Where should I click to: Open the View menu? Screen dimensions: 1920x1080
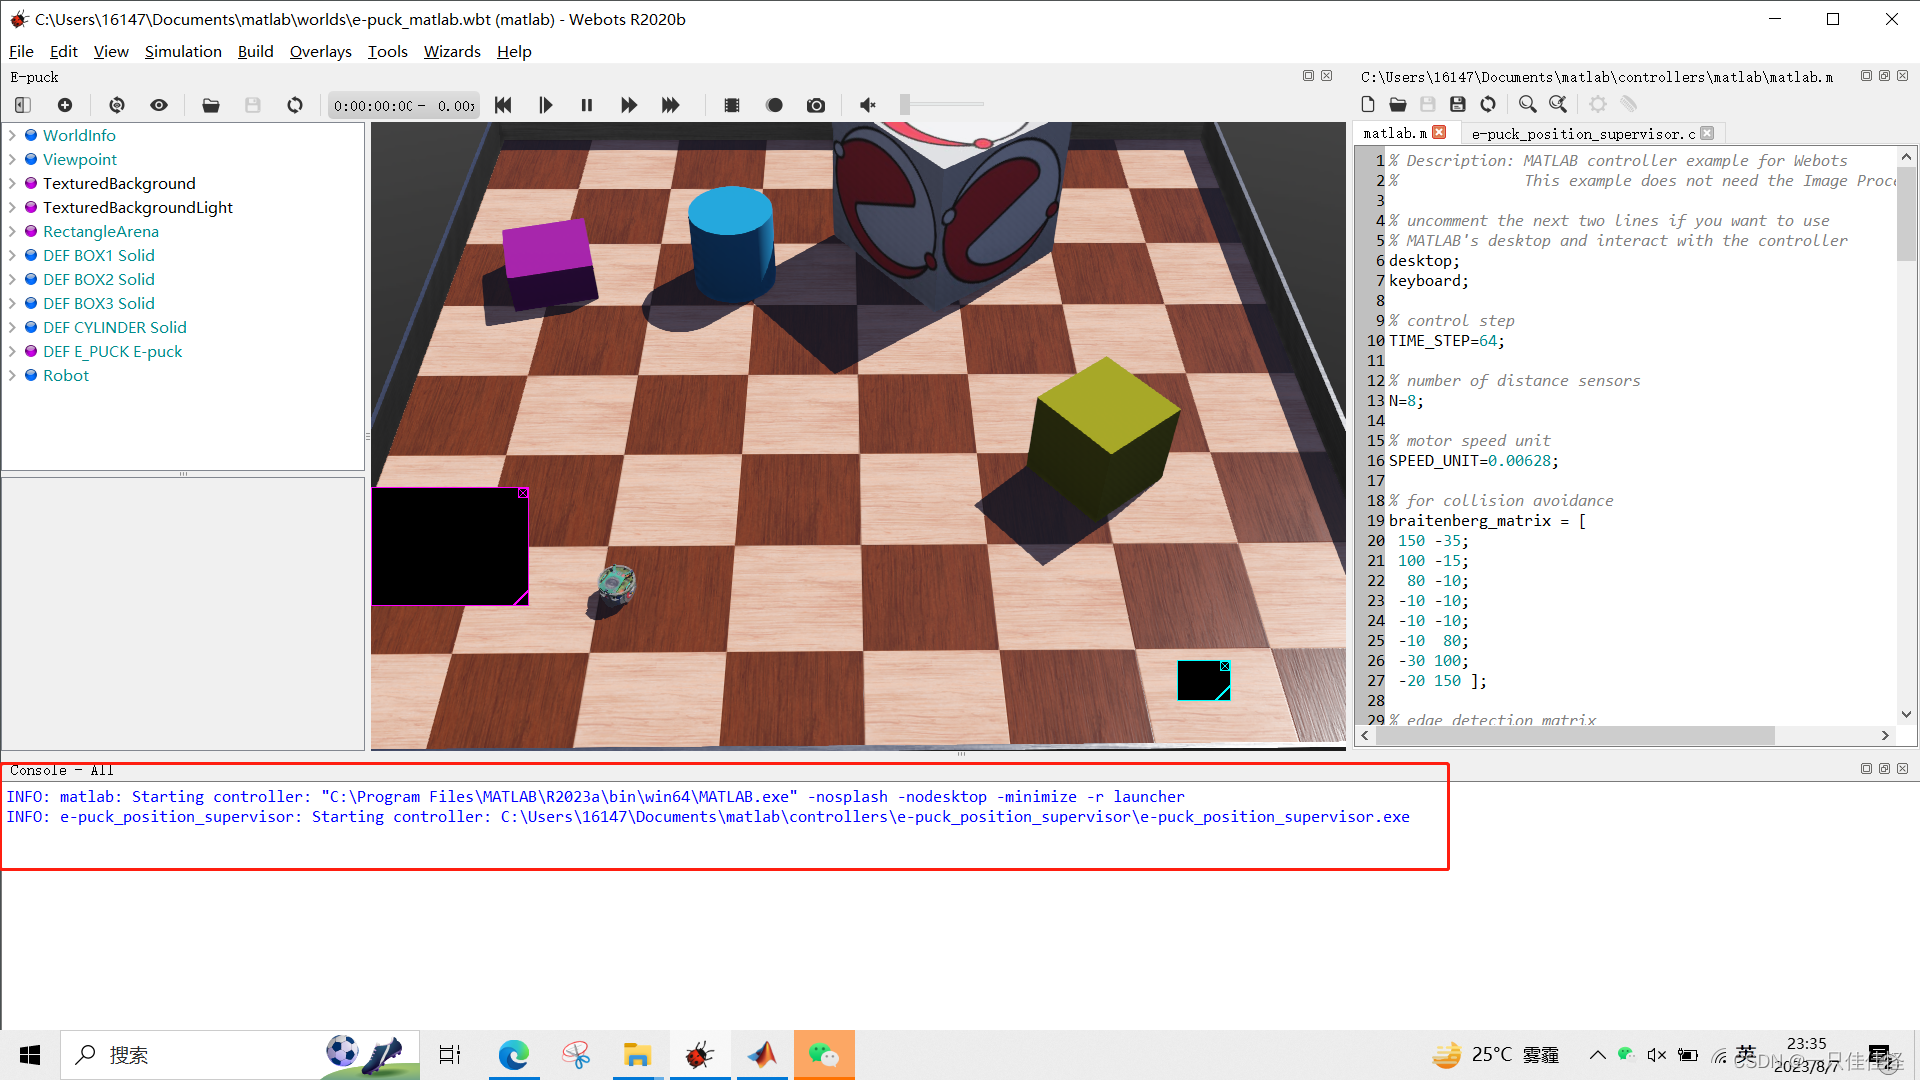click(111, 51)
